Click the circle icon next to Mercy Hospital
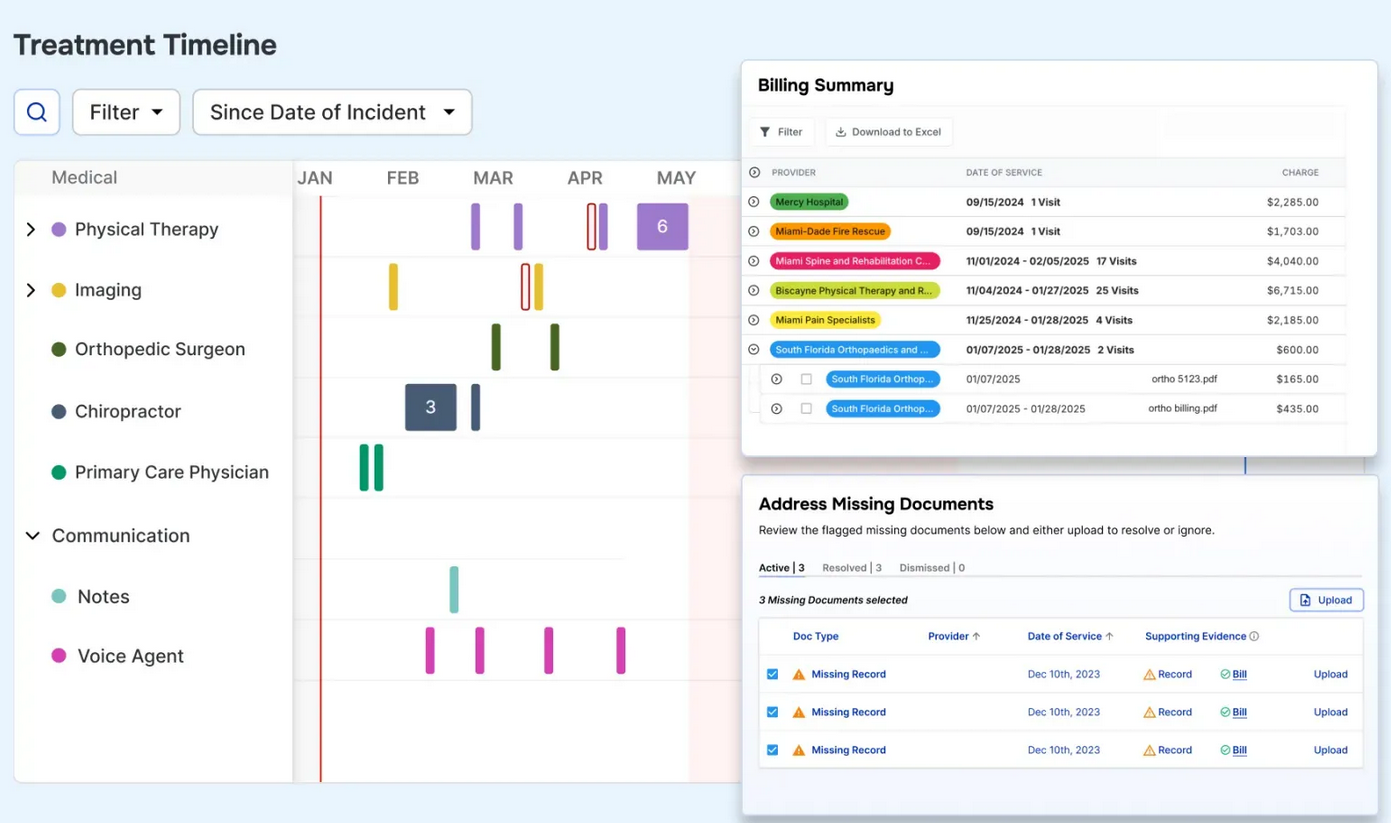This screenshot has width=1391, height=823. tap(754, 202)
